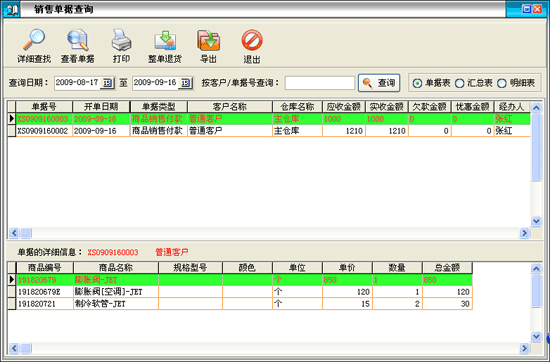The height and width of the screenshot is (362, 550).
Task: Click the 退出 exit icon
Action: (252, 40)
